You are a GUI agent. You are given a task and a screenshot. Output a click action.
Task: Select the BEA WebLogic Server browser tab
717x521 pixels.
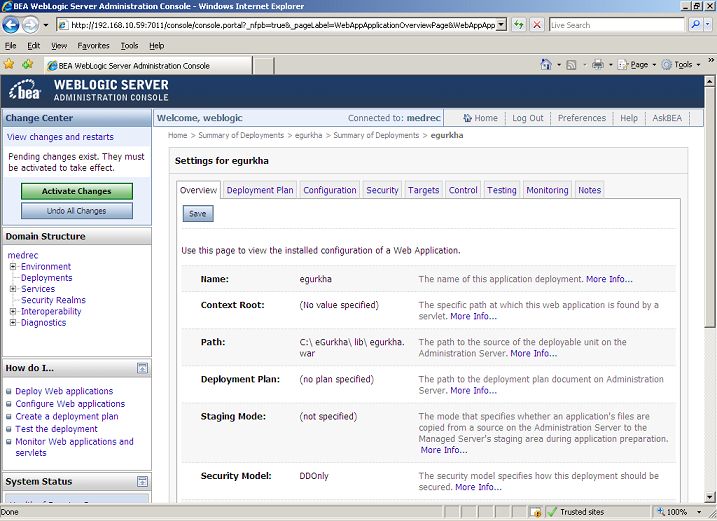pyautogui.click(x=148, y=65)
